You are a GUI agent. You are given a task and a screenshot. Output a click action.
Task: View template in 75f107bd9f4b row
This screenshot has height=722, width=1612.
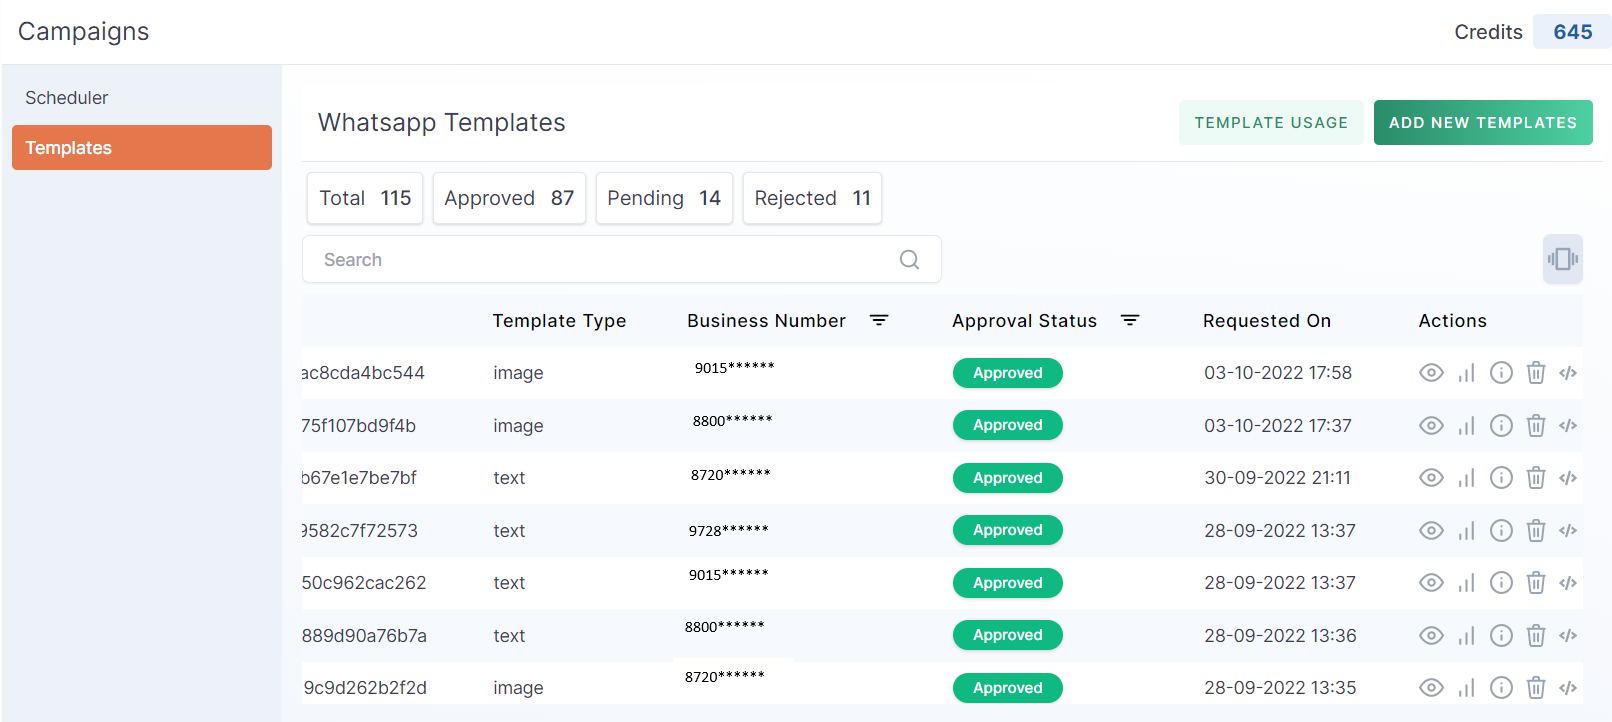(x=1431, y=425)
